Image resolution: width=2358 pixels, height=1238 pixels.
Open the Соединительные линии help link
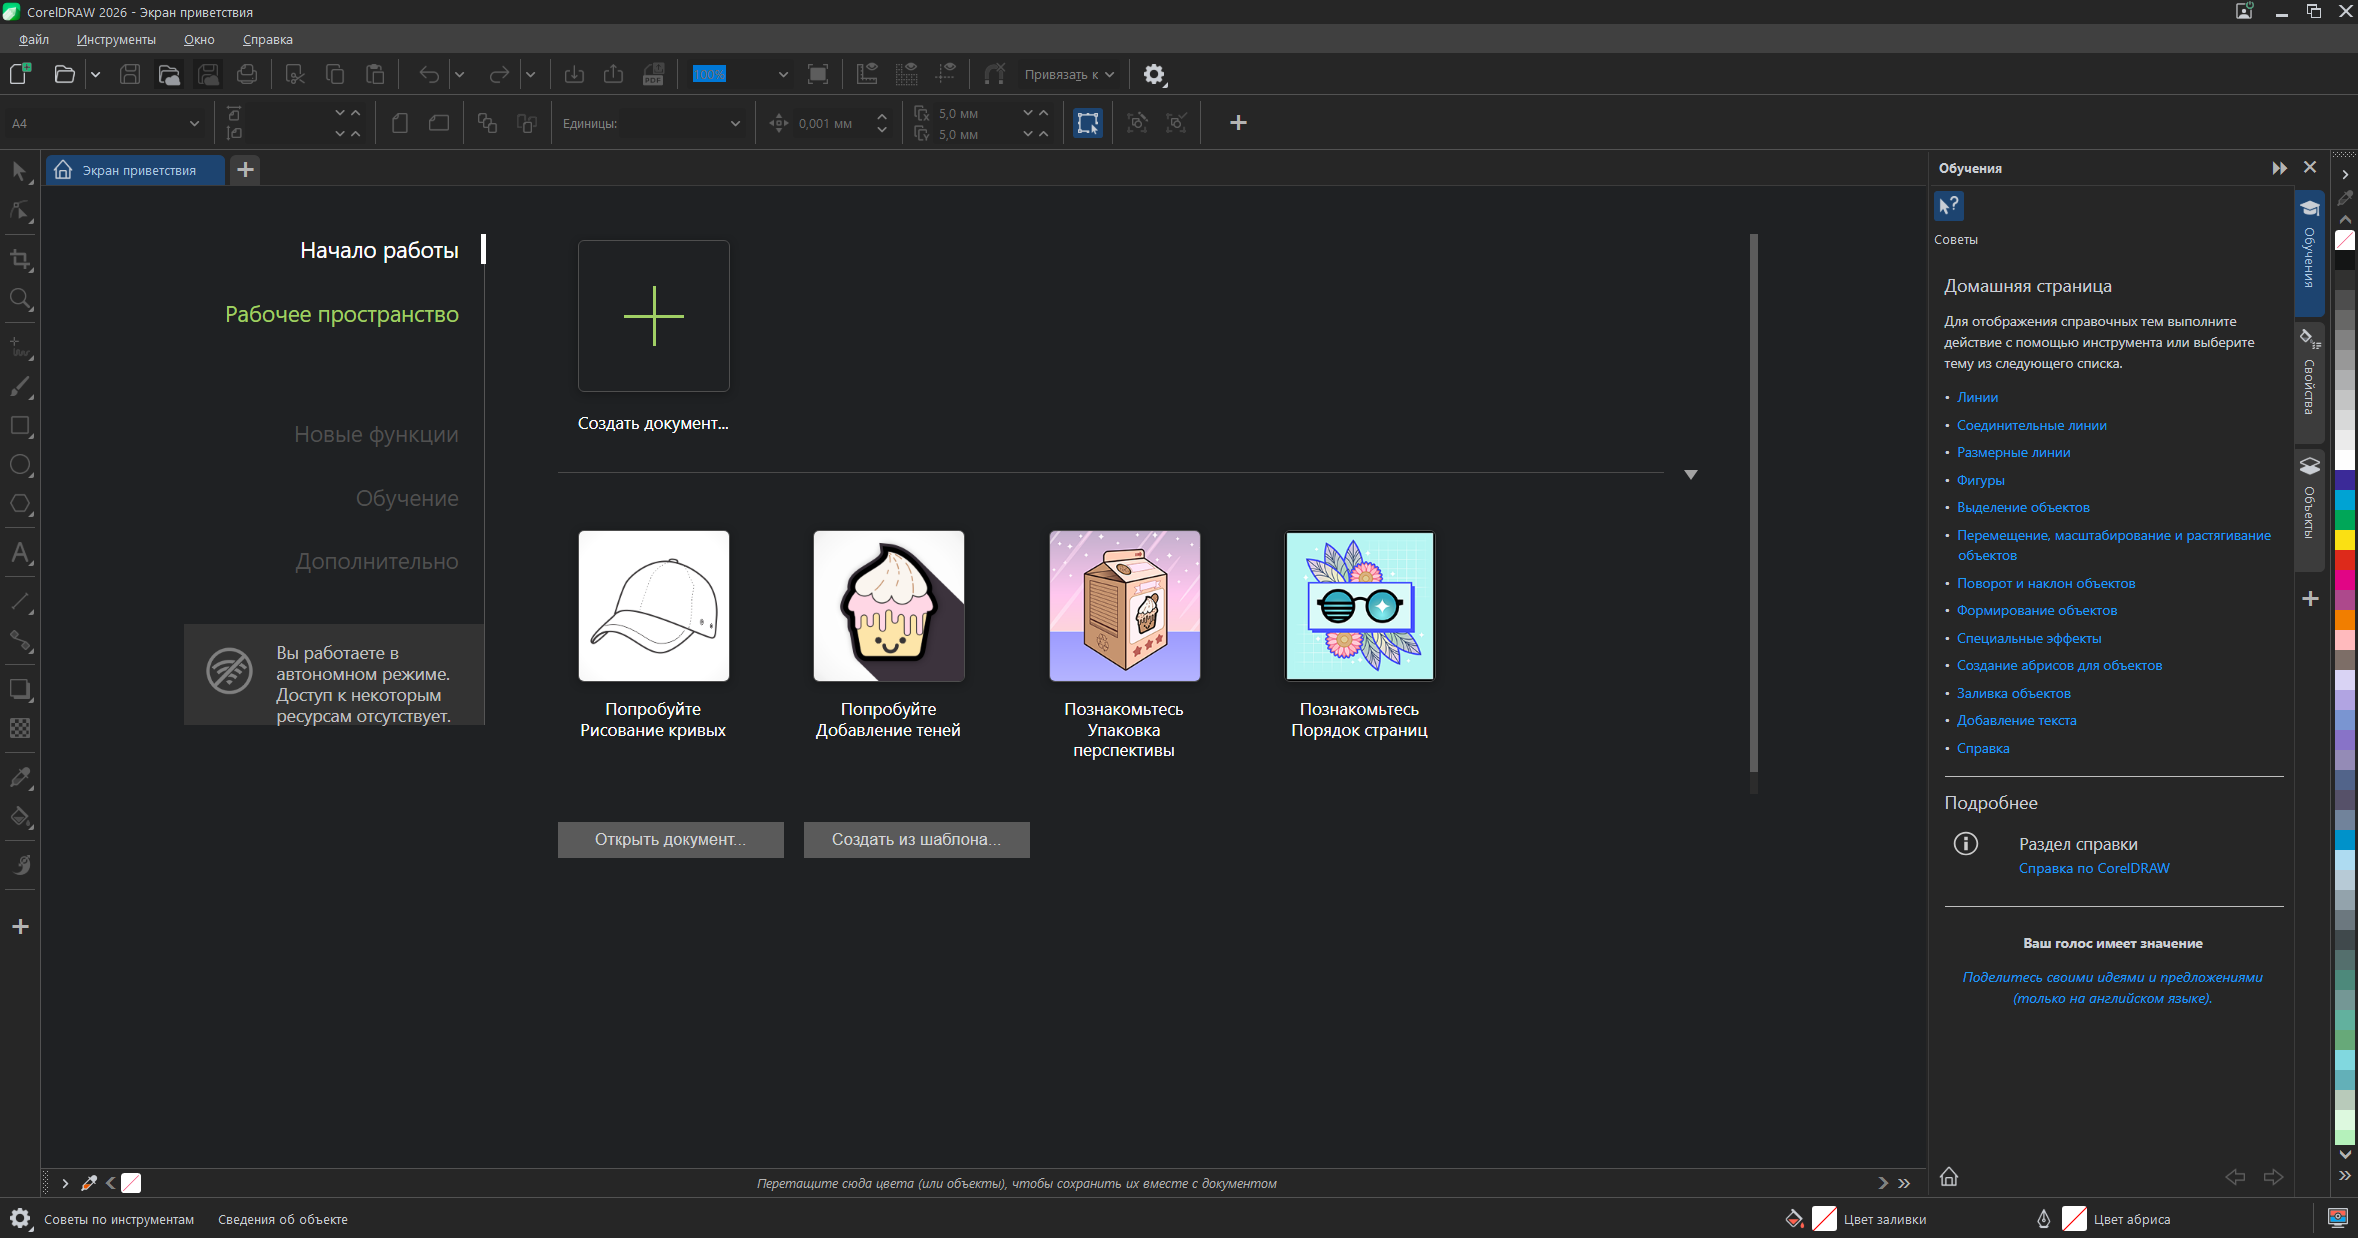pos(2032,425)
